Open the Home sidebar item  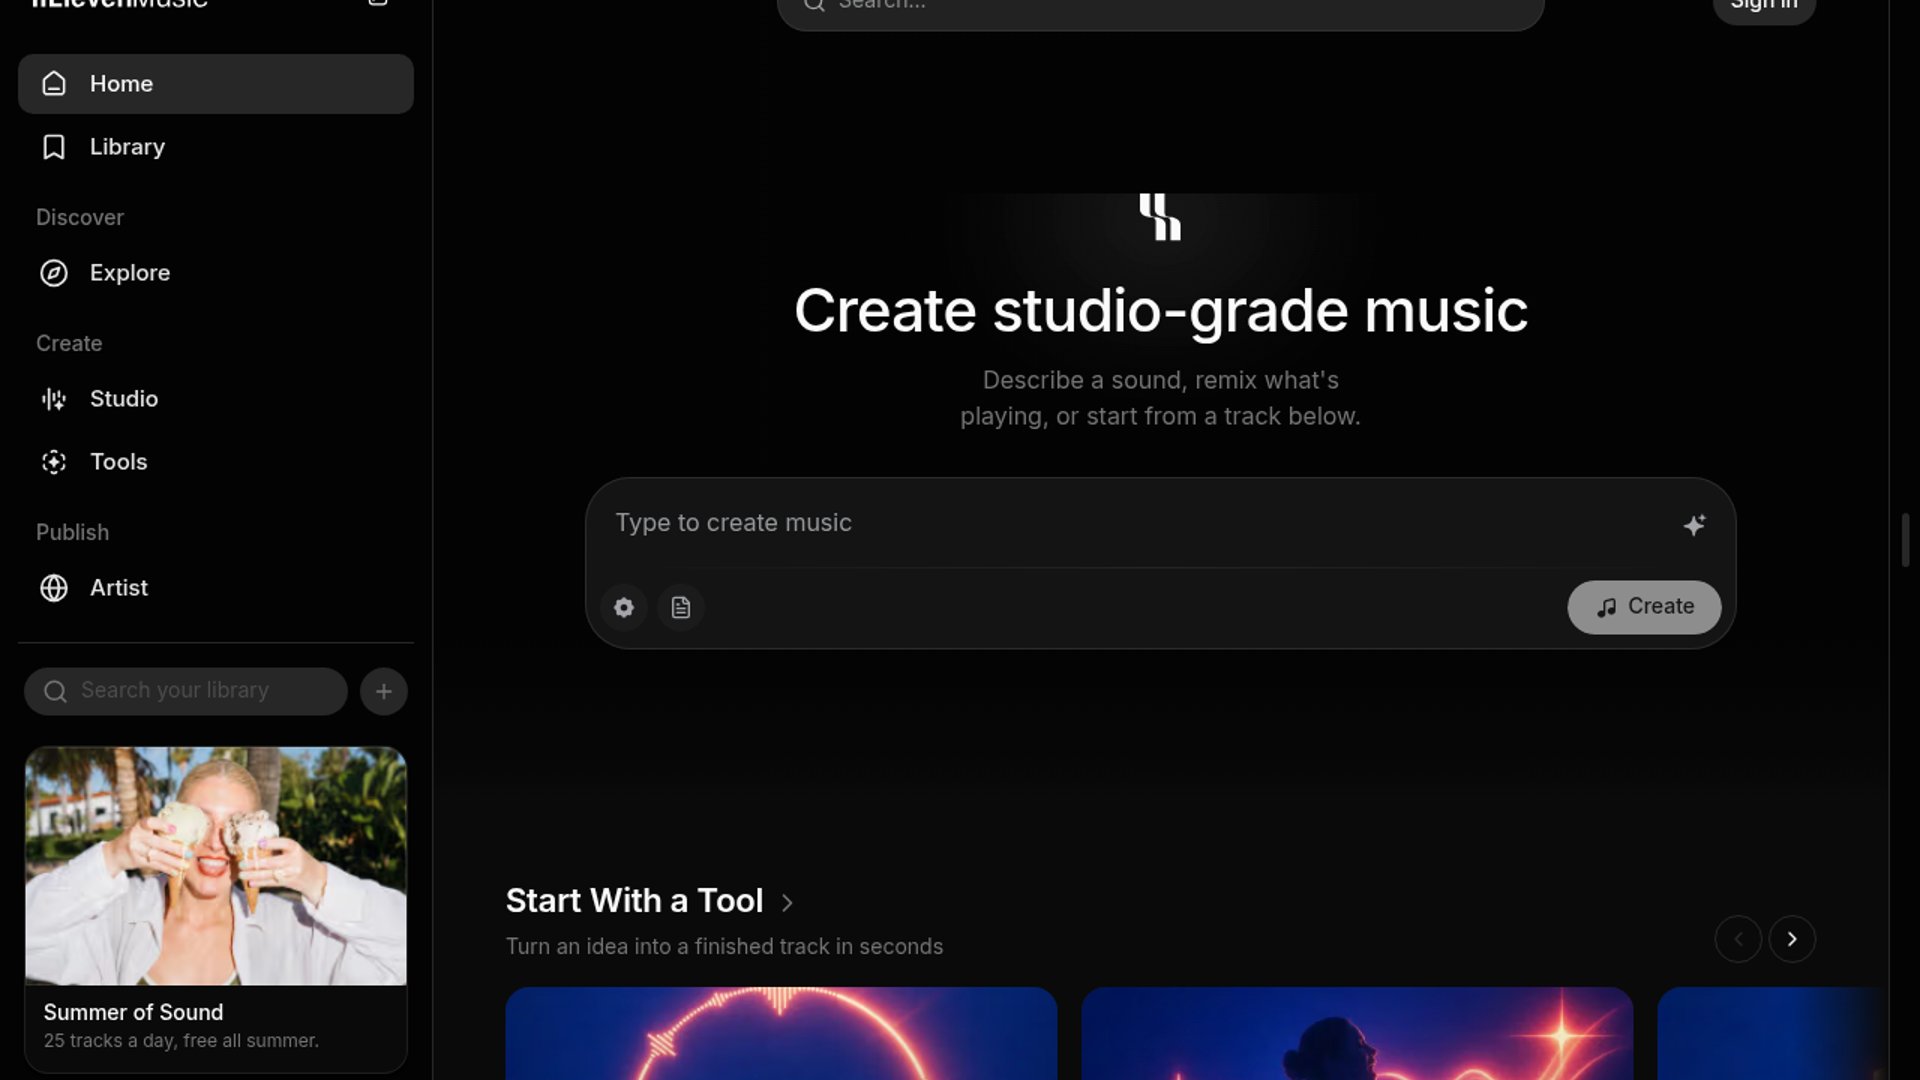click(215, 84)
